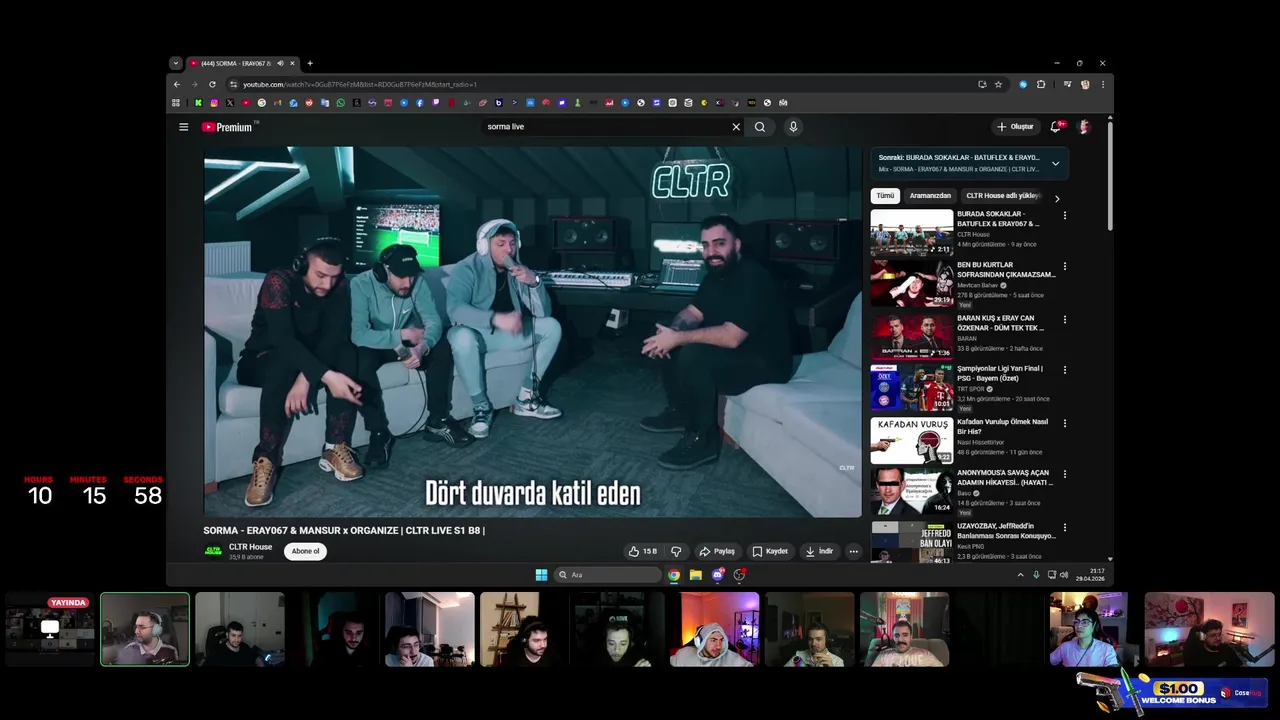Save video with Kaydet button
1280x720 pixels.
(770, 551)
